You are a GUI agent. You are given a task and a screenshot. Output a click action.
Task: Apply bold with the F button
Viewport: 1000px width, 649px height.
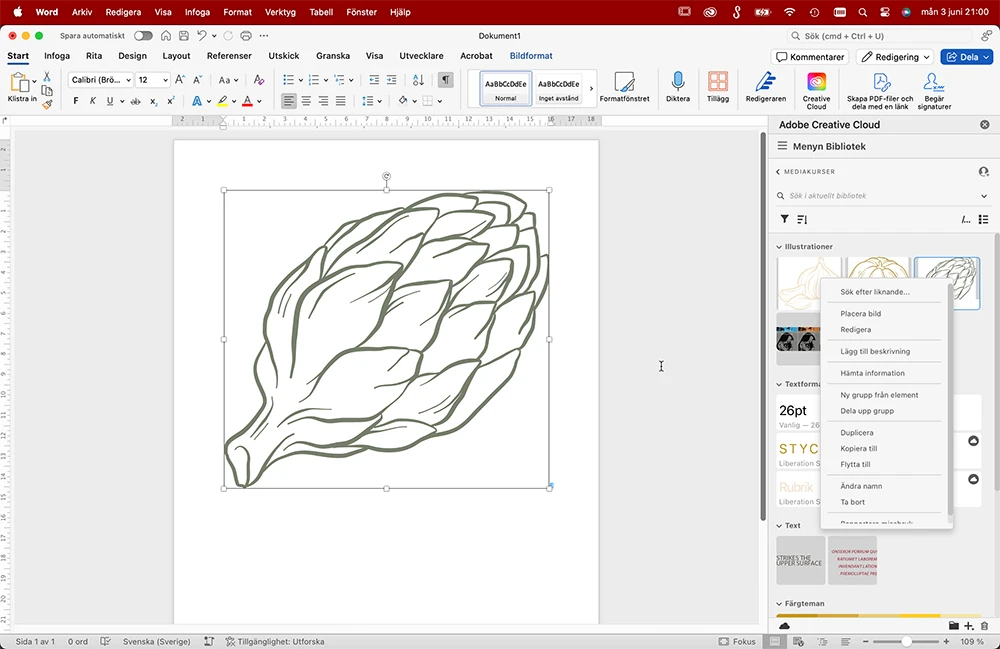76,101
